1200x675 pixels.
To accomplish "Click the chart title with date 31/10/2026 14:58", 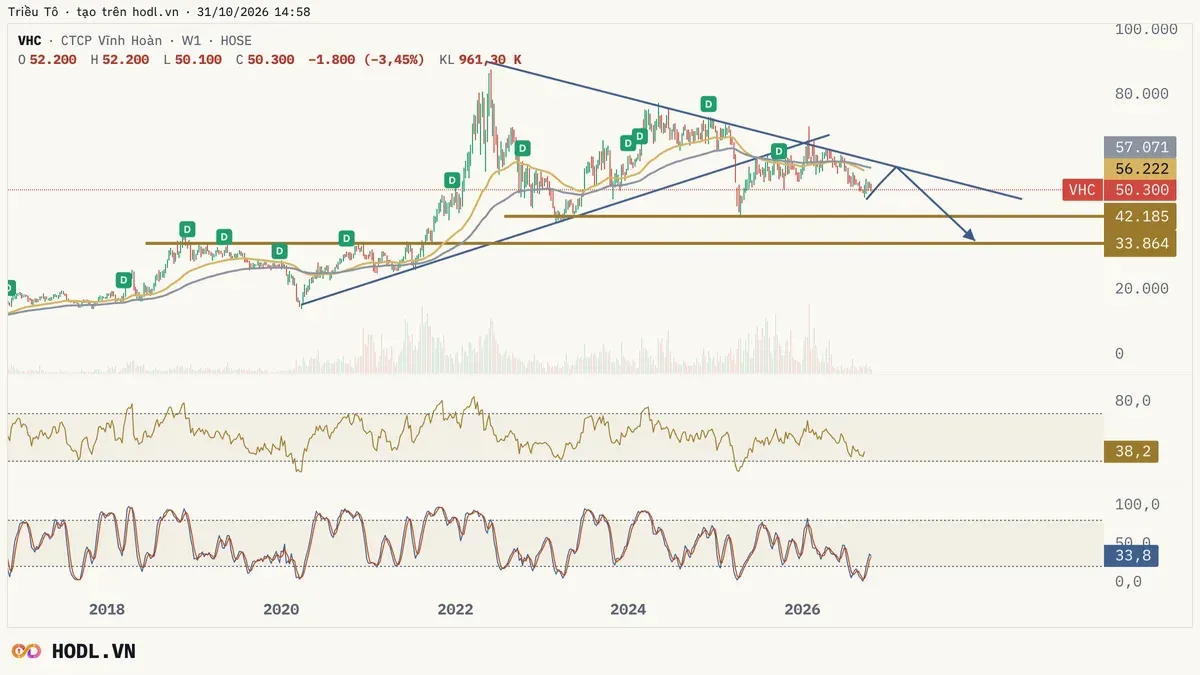I will [159, 12].
